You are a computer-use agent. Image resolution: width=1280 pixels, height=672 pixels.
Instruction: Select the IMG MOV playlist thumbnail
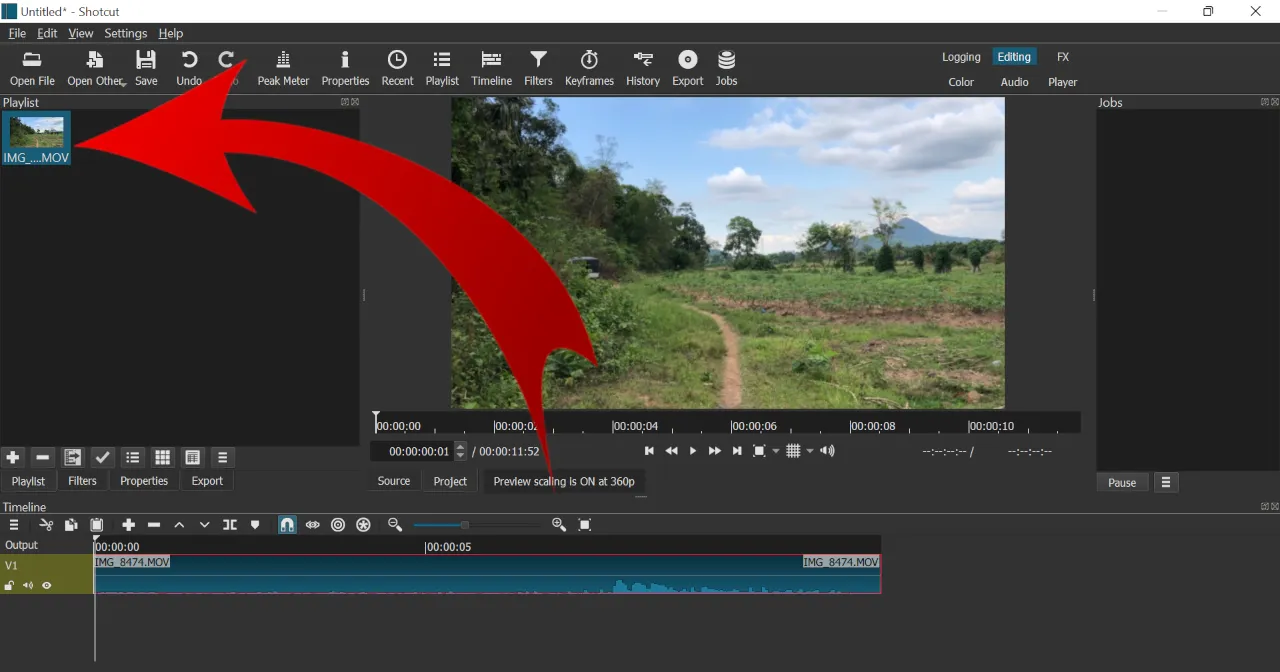tap(36, 138)
